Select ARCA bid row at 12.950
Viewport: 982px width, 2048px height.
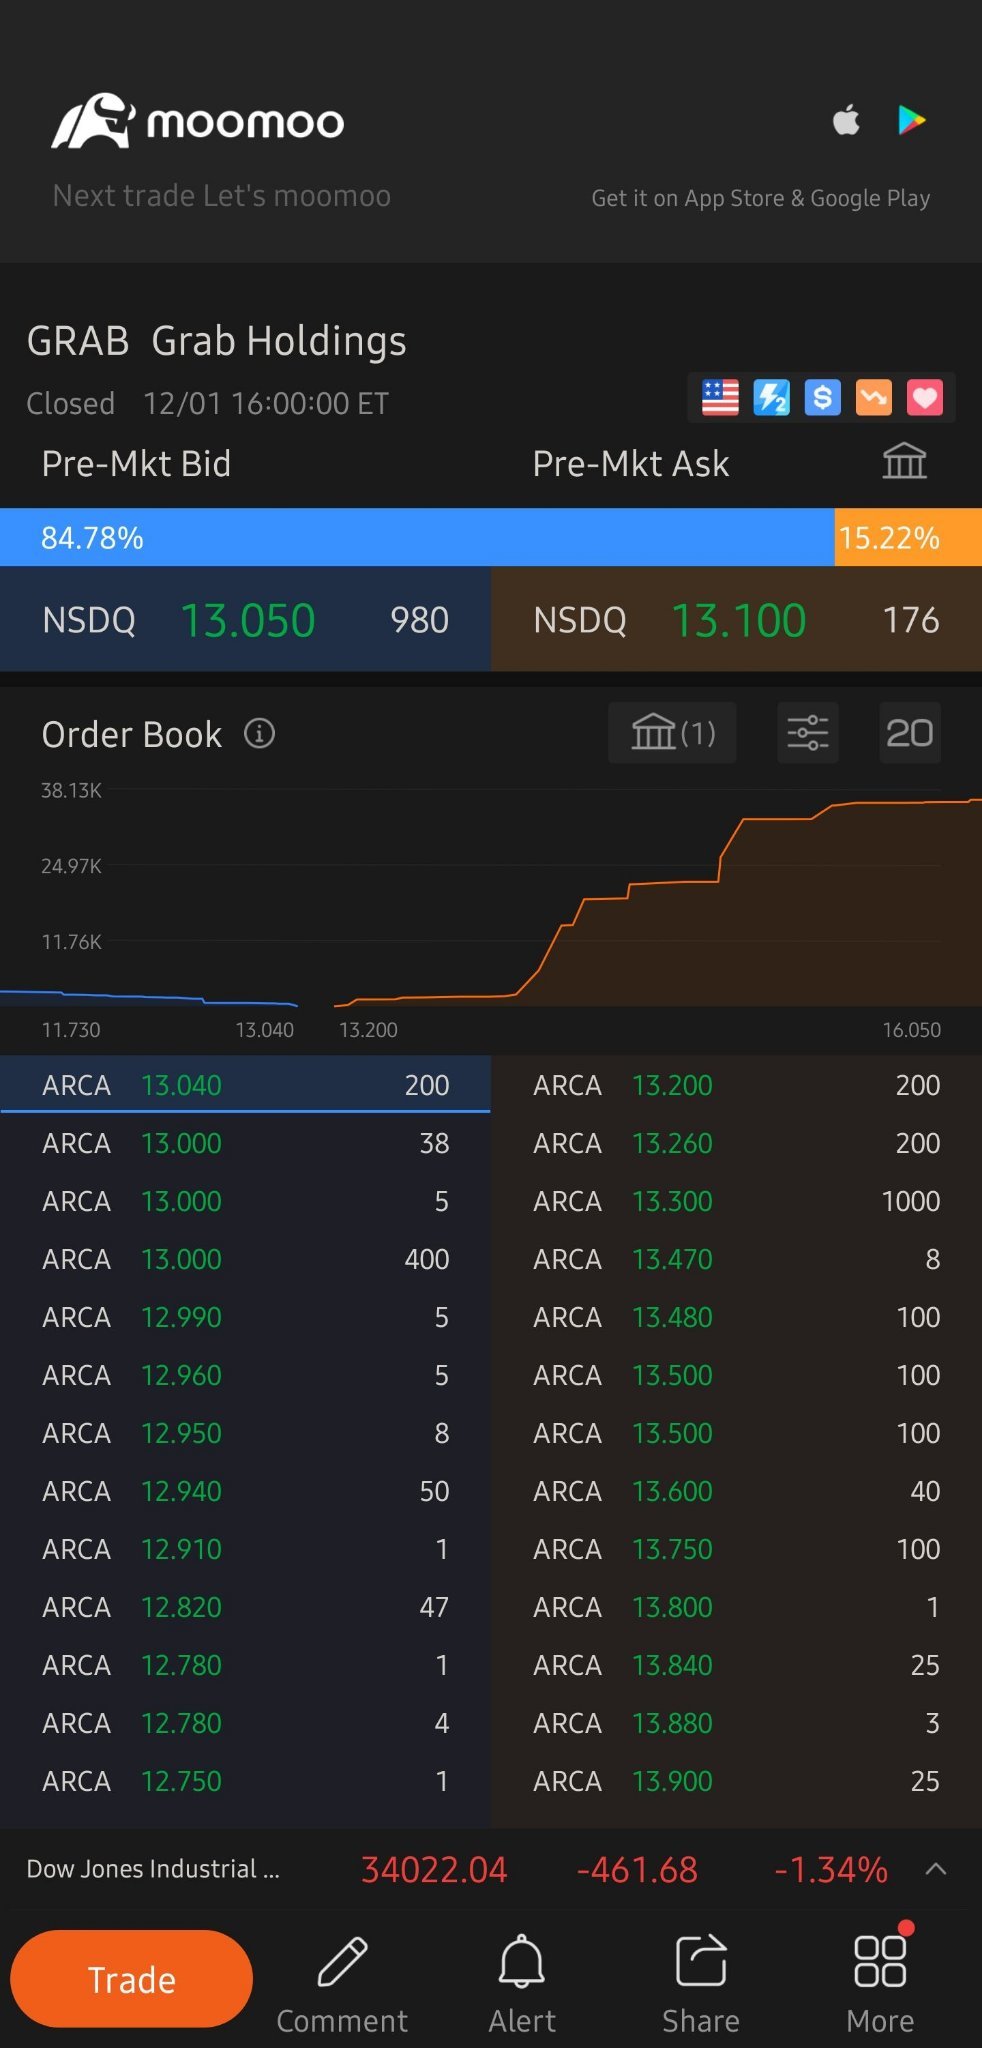pyautogui.click(x=245, y=1433)
